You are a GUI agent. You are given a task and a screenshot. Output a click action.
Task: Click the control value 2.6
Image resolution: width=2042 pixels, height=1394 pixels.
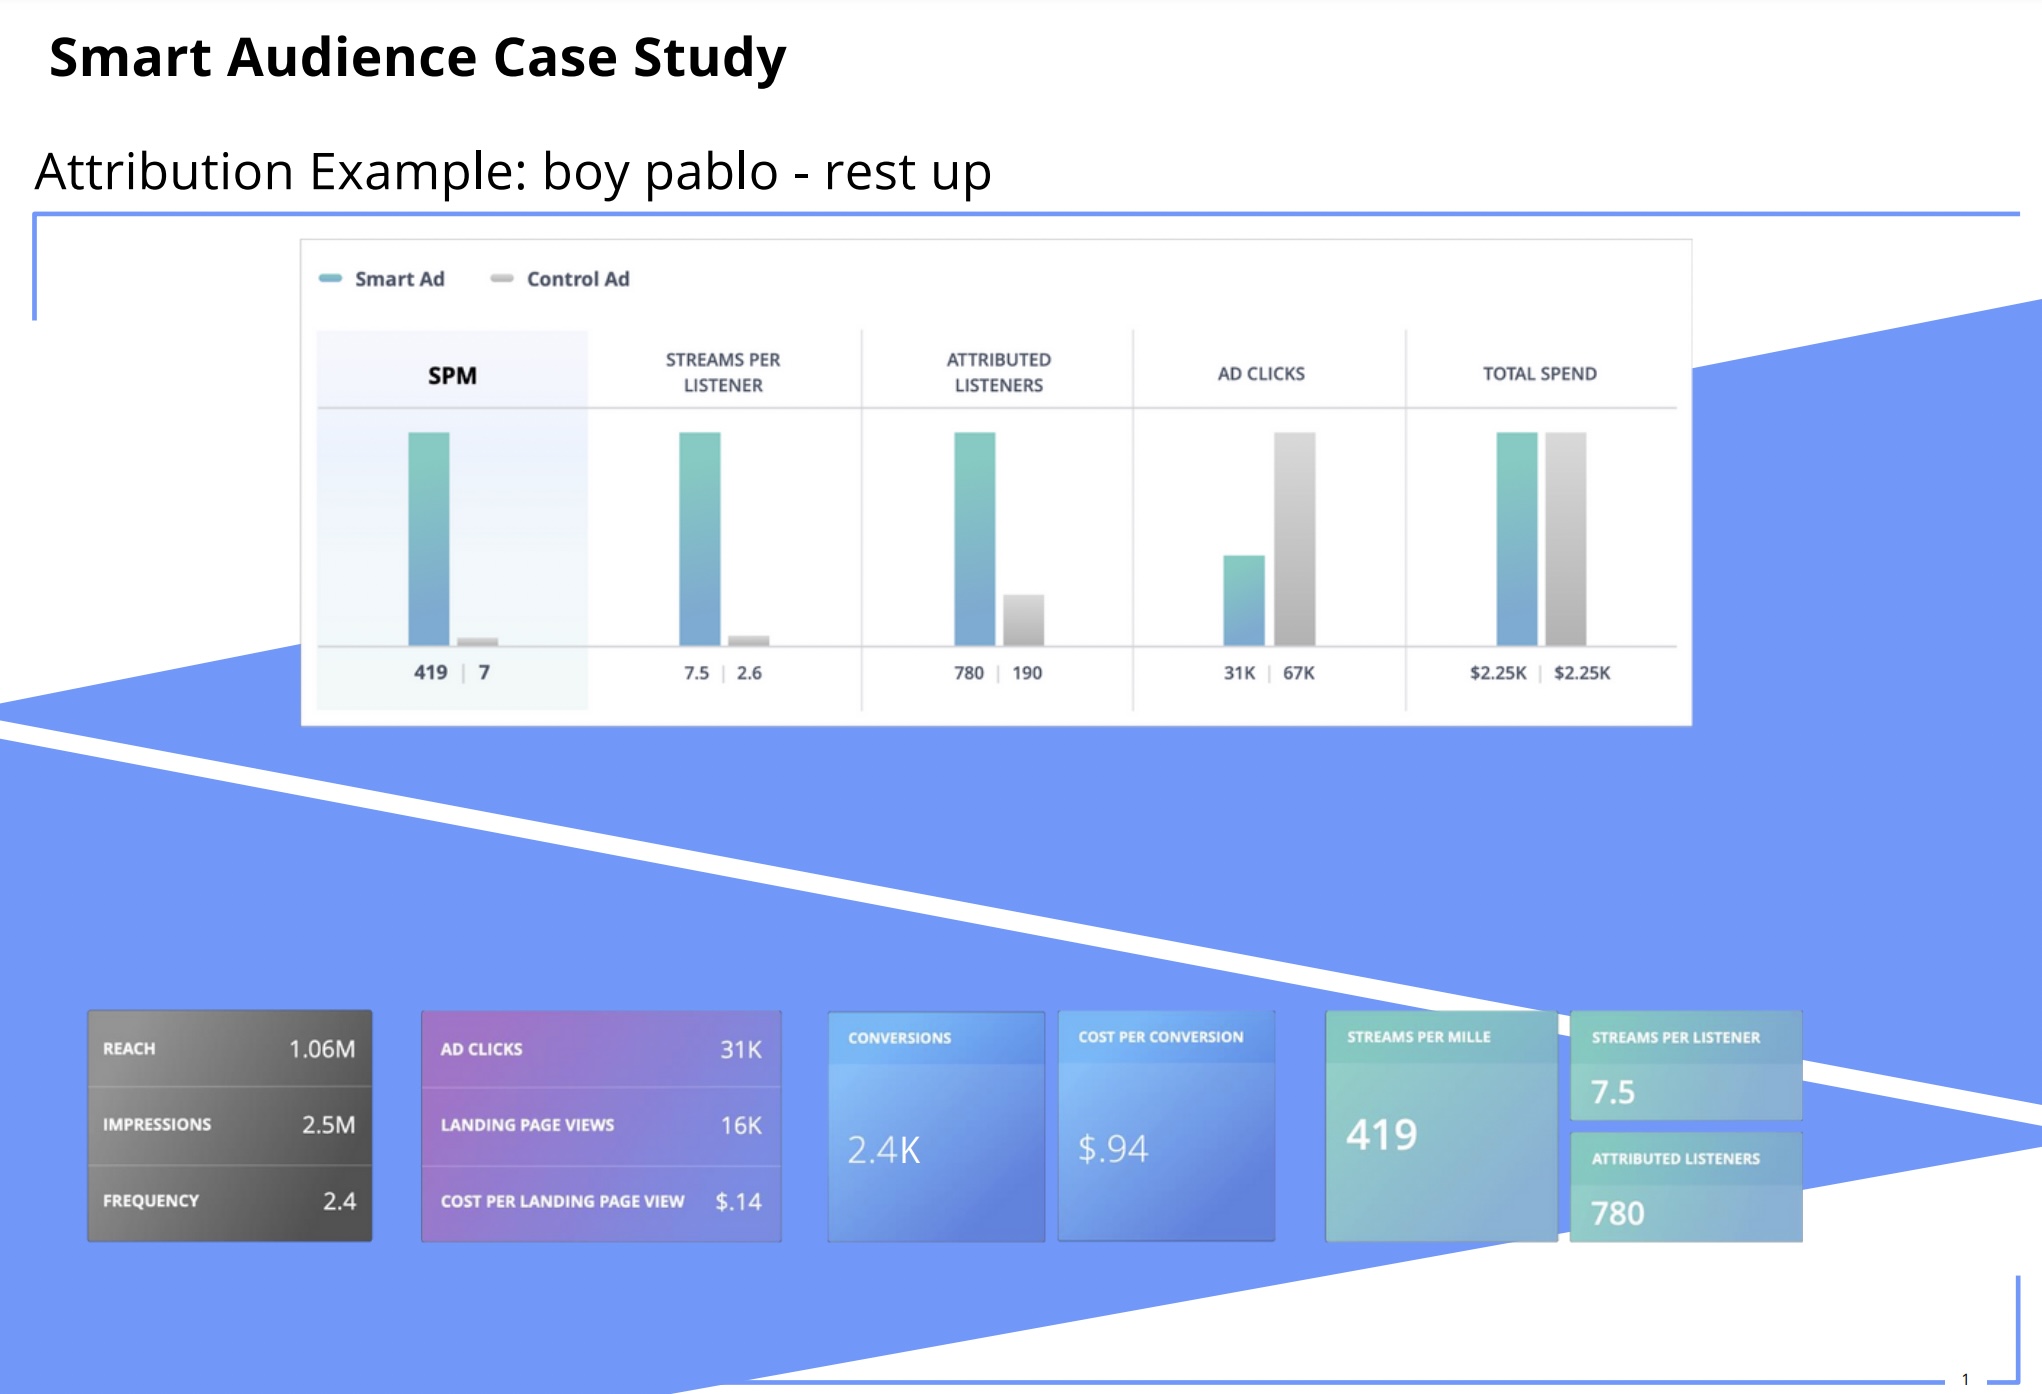(749, 673)
